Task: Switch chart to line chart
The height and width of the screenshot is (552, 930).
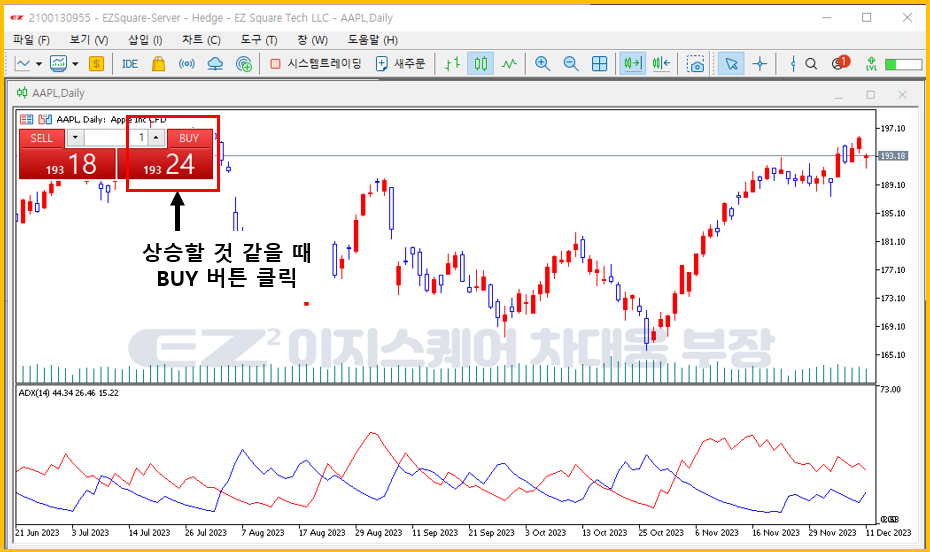Action: [509, 63]
